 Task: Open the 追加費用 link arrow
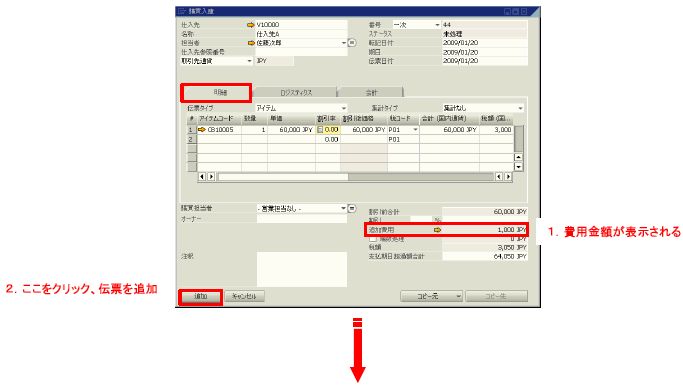click(x=437, y=230)
